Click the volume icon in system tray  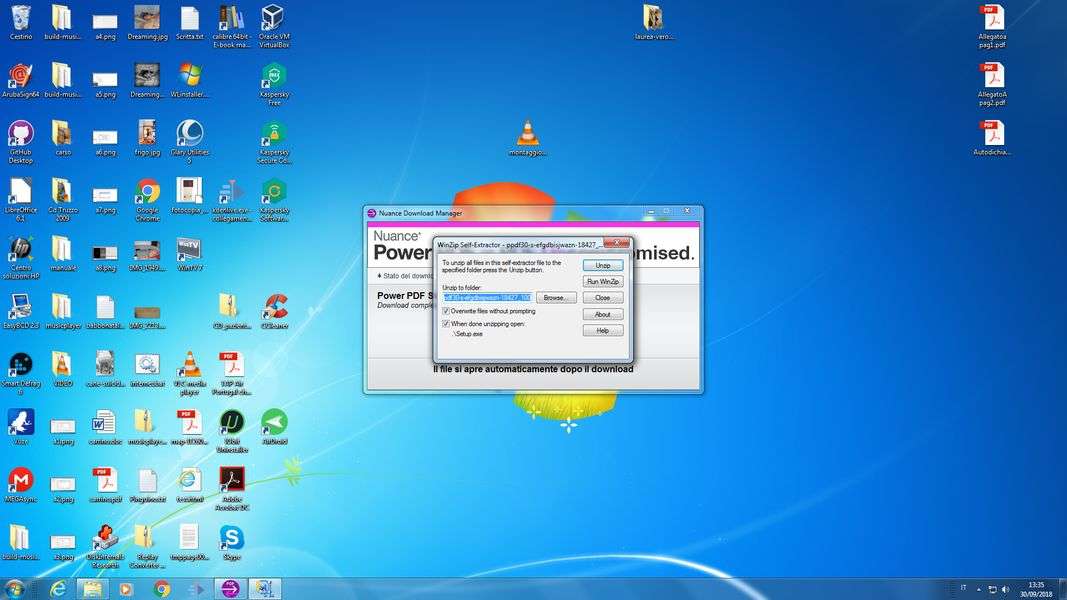1005,589
